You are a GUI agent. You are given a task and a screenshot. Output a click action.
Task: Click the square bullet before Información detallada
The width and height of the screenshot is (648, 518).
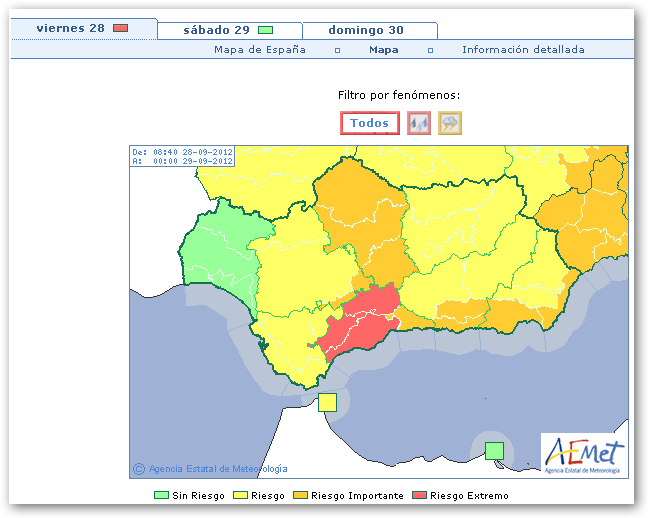(430, 50)
